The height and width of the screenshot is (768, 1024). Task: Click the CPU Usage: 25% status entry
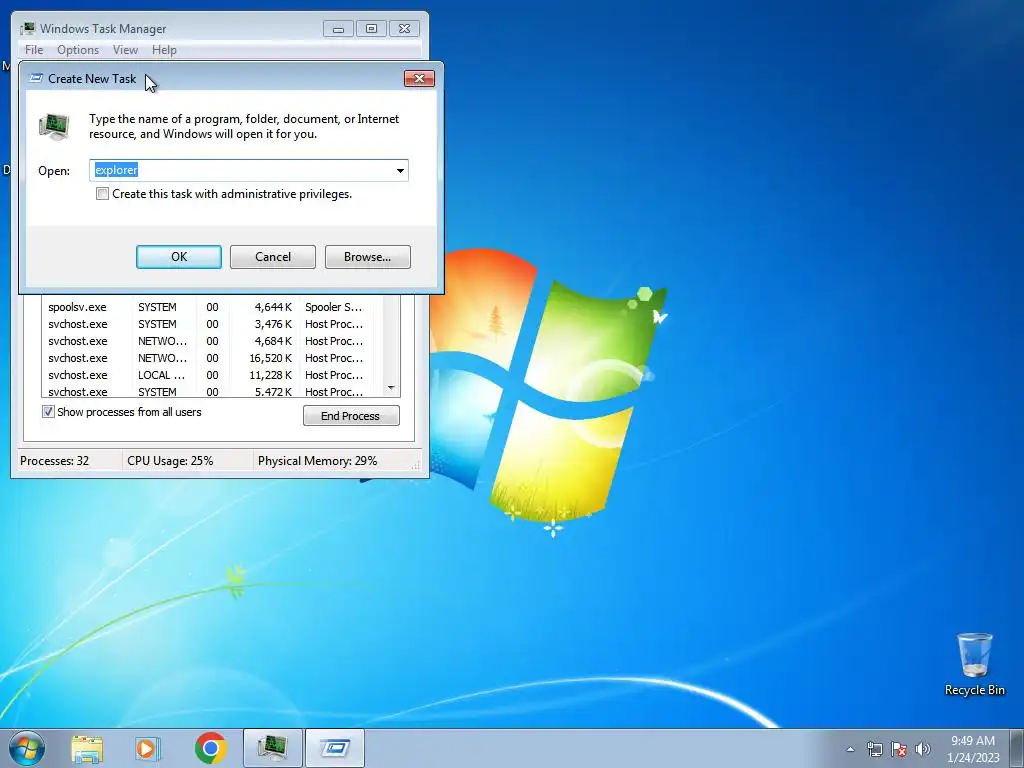[x=170, y=460]
